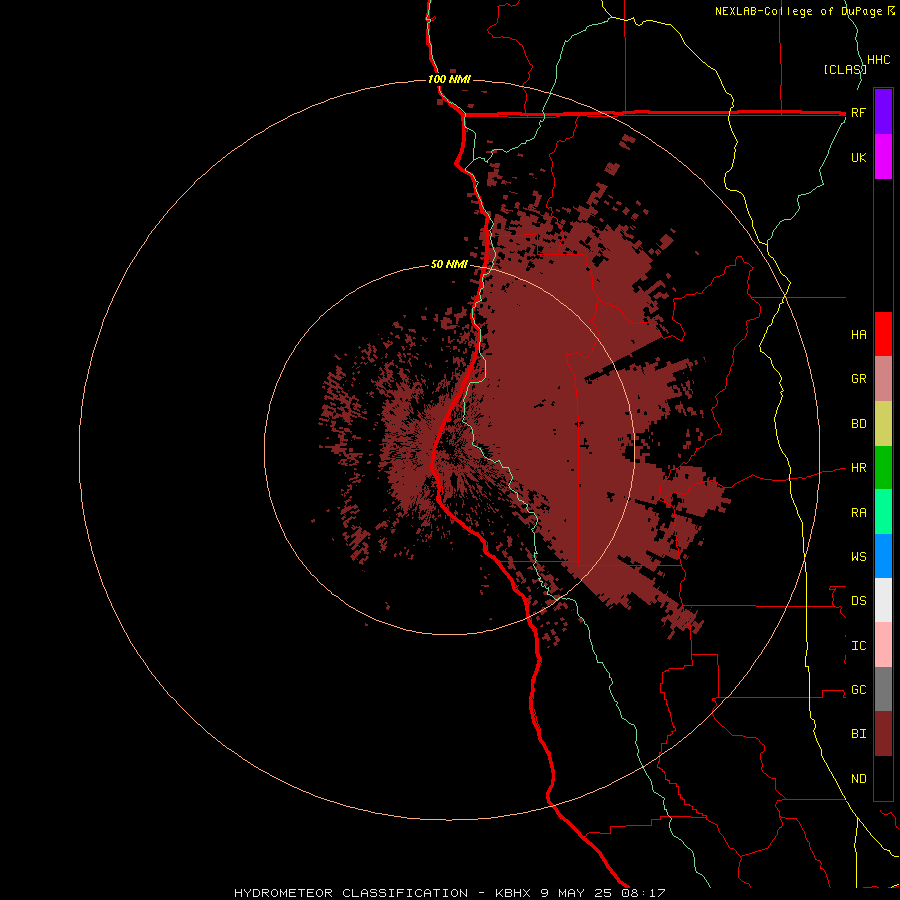This screenshot has width=900, height=900.
Task: Click the purple RF color swatch
Action: pos(883,112)
